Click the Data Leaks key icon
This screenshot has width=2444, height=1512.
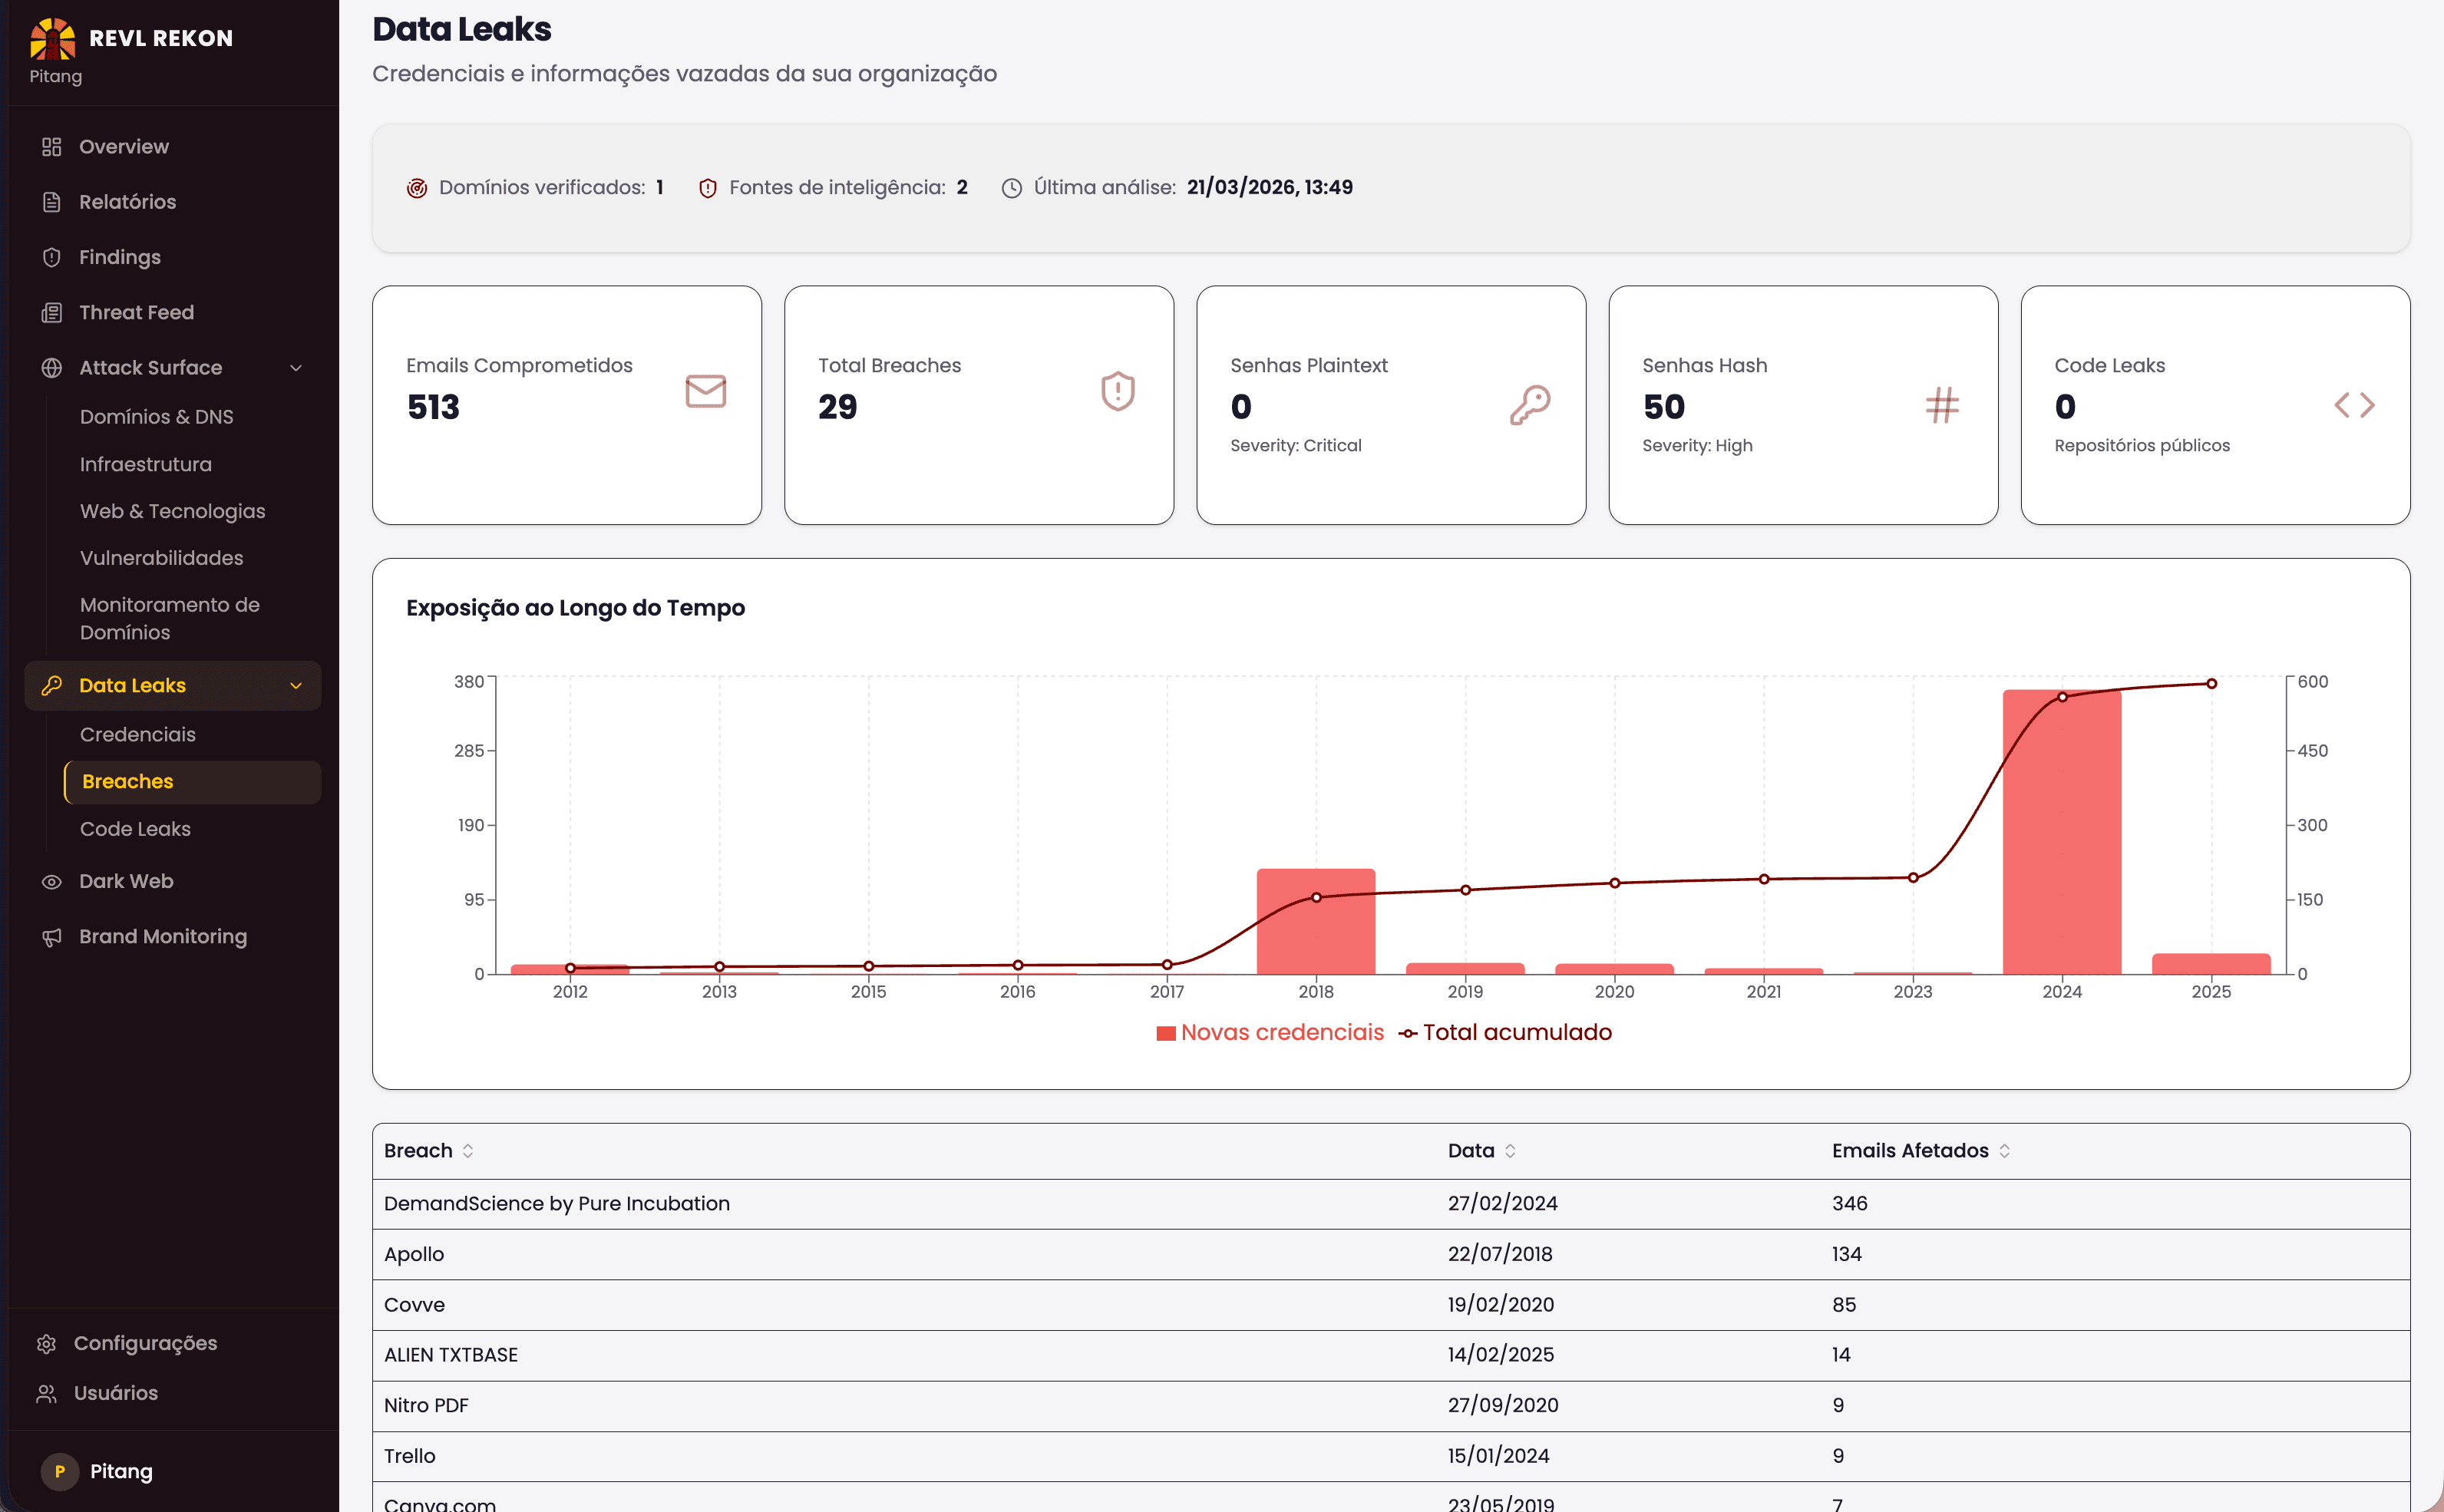pyautogui.click(x=52, y=686)
